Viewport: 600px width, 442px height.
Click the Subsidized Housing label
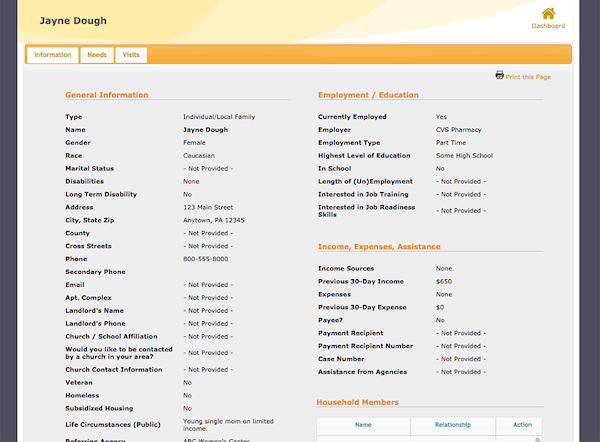click(99, 408)
